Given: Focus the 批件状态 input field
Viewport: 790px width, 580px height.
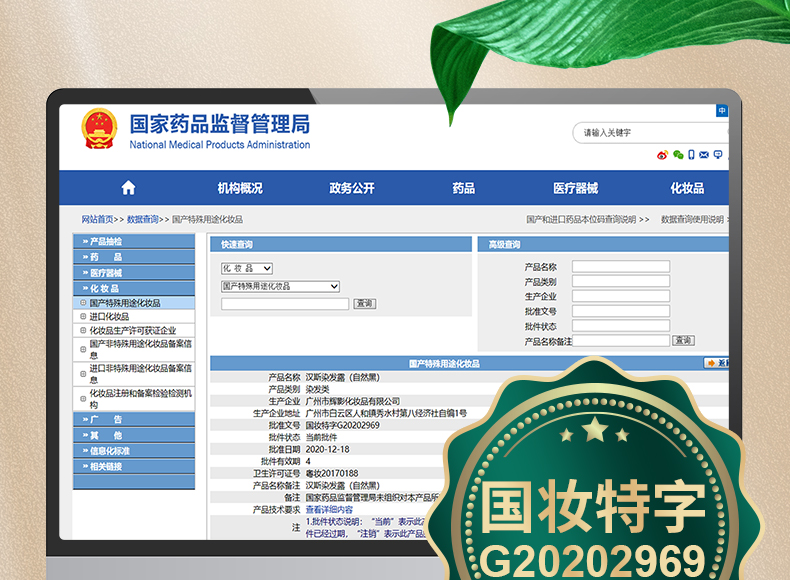Looking at the screenshot, I should tap(621, 326).
